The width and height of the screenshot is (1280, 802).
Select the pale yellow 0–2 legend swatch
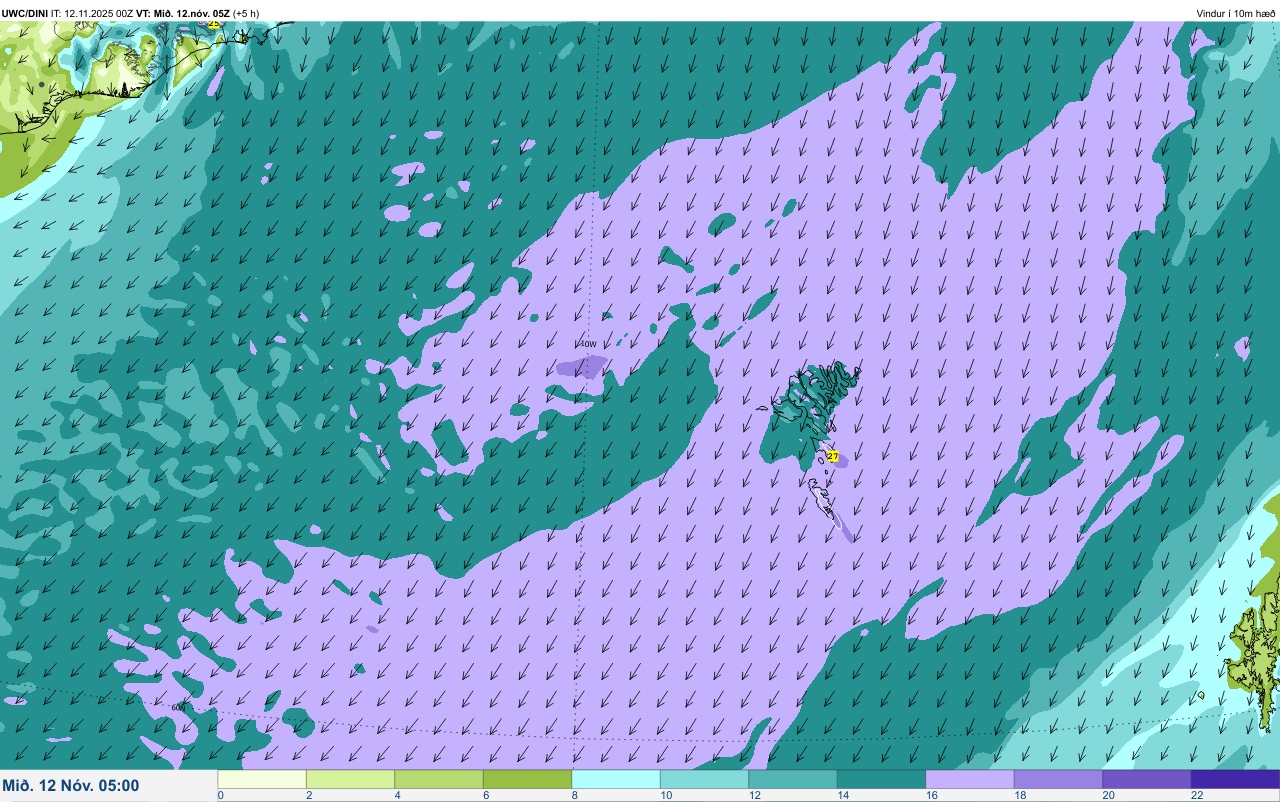(262, 779)
